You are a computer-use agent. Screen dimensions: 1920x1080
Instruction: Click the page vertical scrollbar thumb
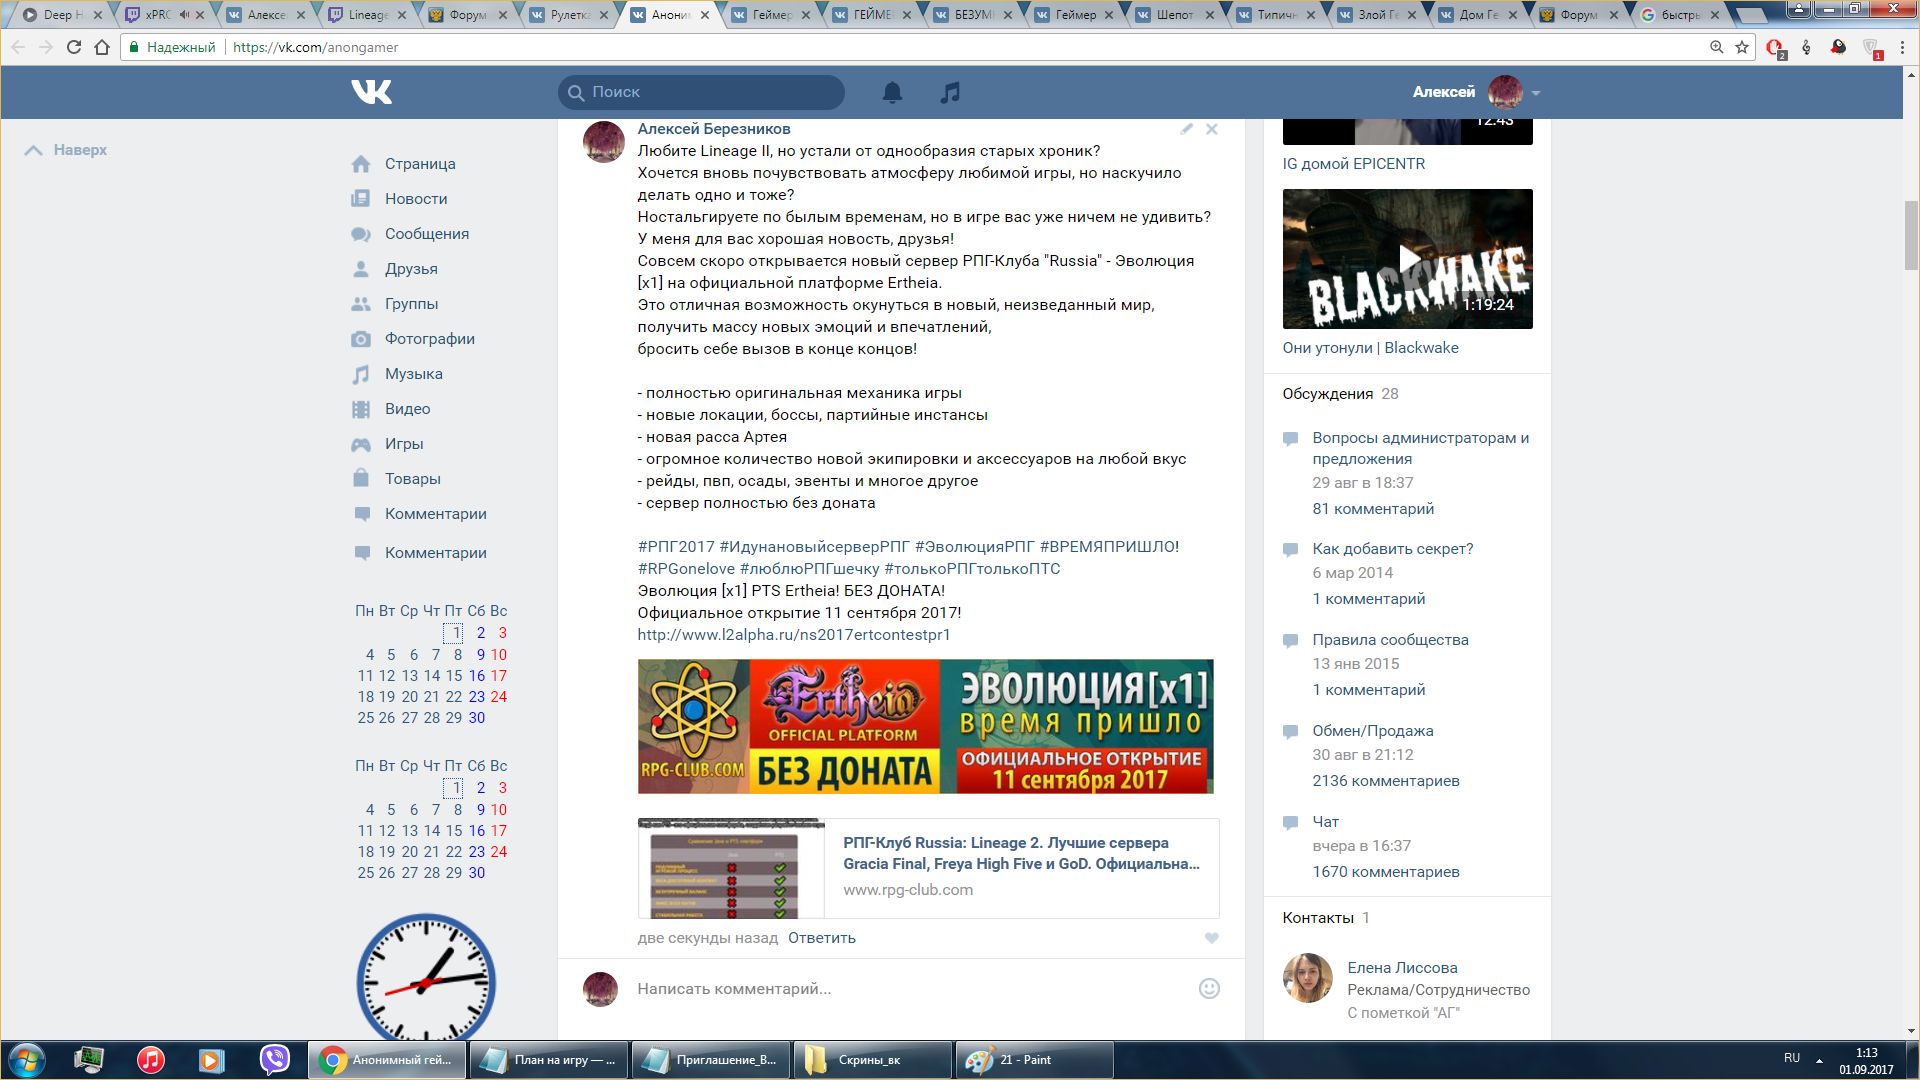(x=1911, y=235)
